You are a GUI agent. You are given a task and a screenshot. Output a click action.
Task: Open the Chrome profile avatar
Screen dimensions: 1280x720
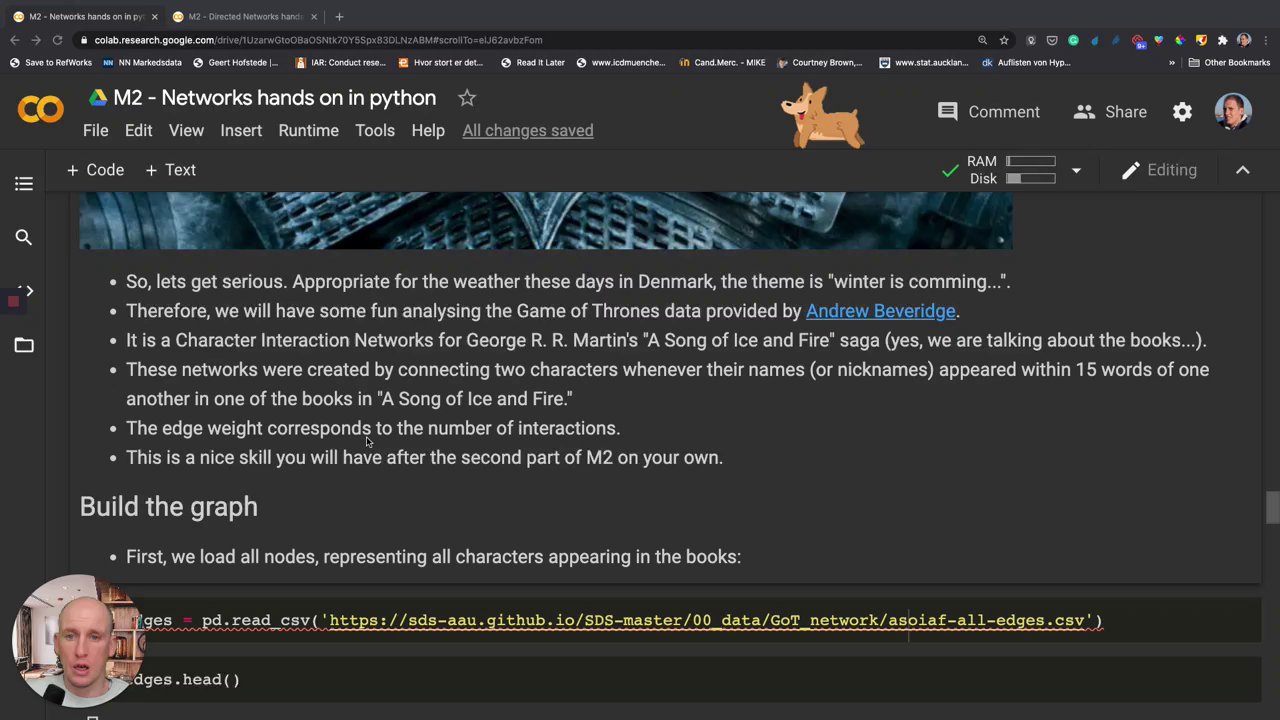1244,40
